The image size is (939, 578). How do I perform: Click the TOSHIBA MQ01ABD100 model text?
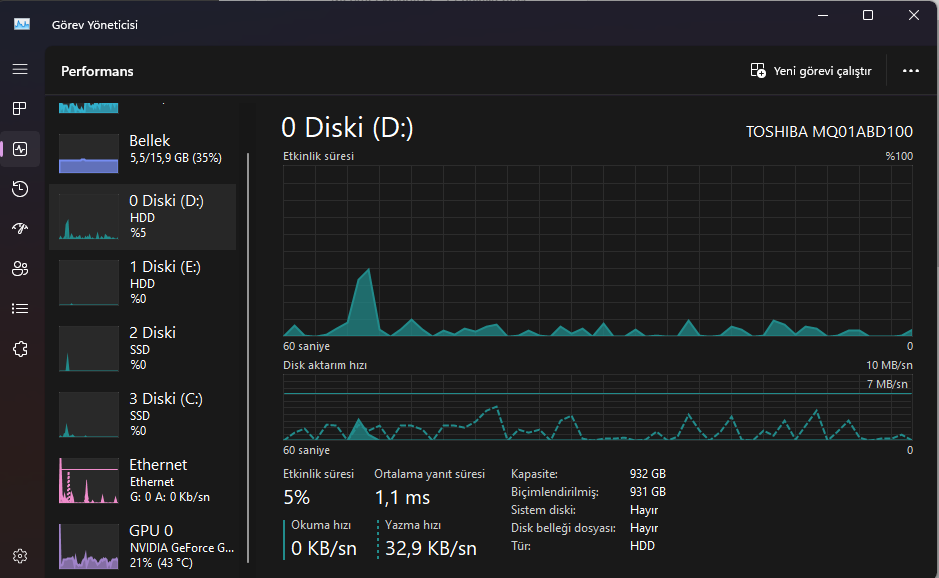[x=829, y=132]
